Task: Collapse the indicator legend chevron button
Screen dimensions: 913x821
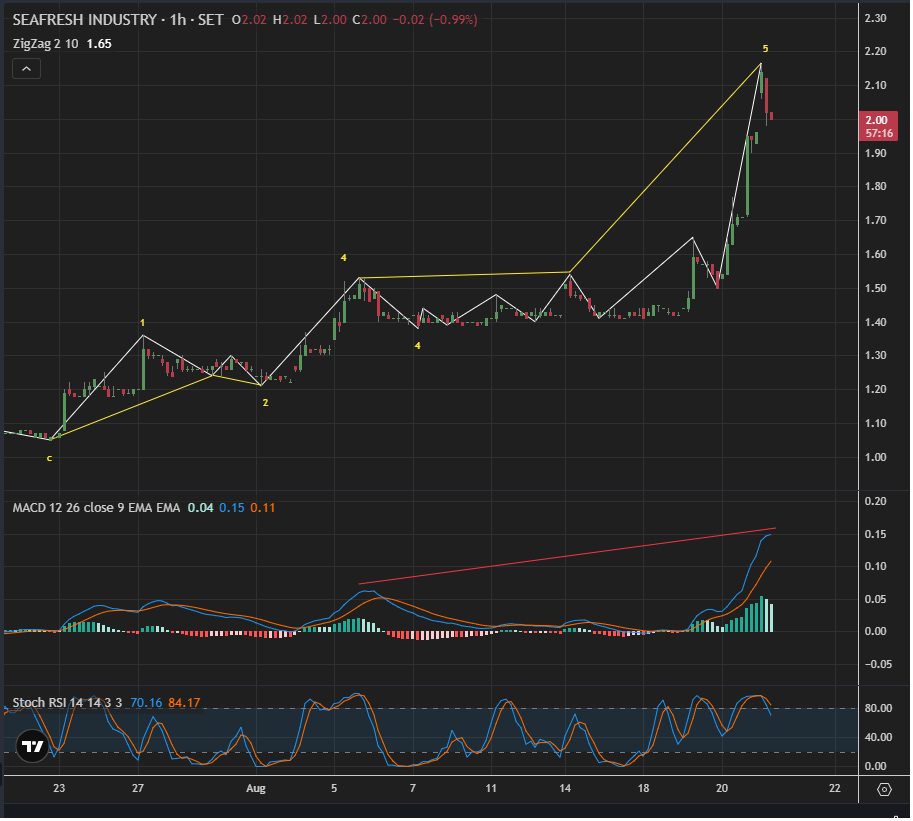Action: coord(26,69)
